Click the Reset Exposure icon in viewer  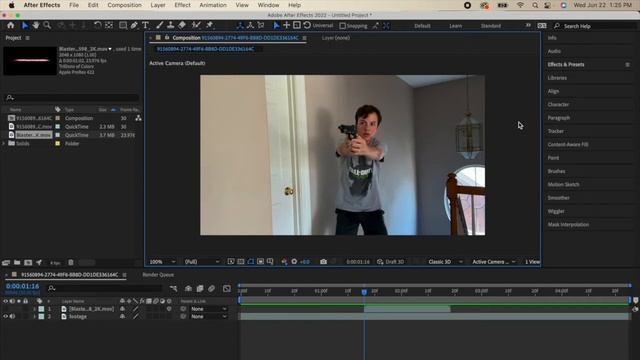point(294,262)
